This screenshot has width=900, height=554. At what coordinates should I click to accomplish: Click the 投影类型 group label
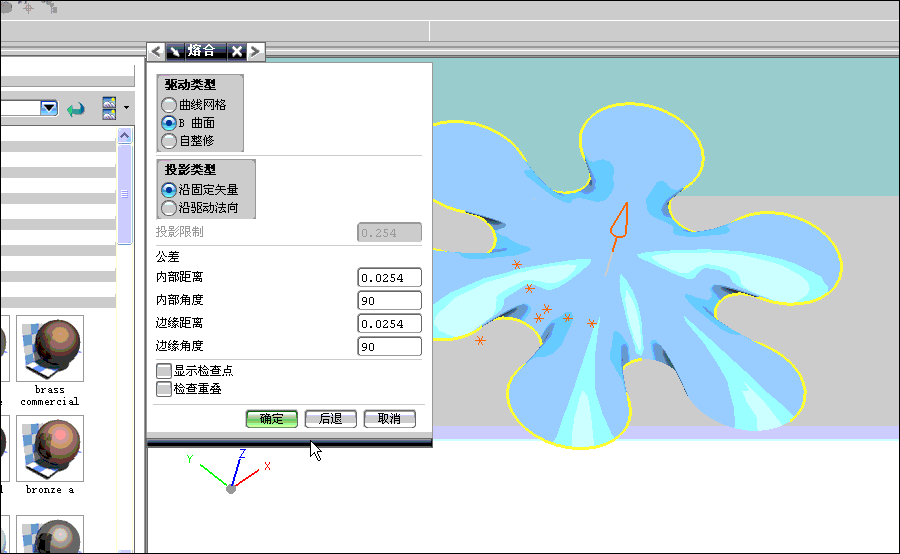pyautogui.click(x=190, y=169)
